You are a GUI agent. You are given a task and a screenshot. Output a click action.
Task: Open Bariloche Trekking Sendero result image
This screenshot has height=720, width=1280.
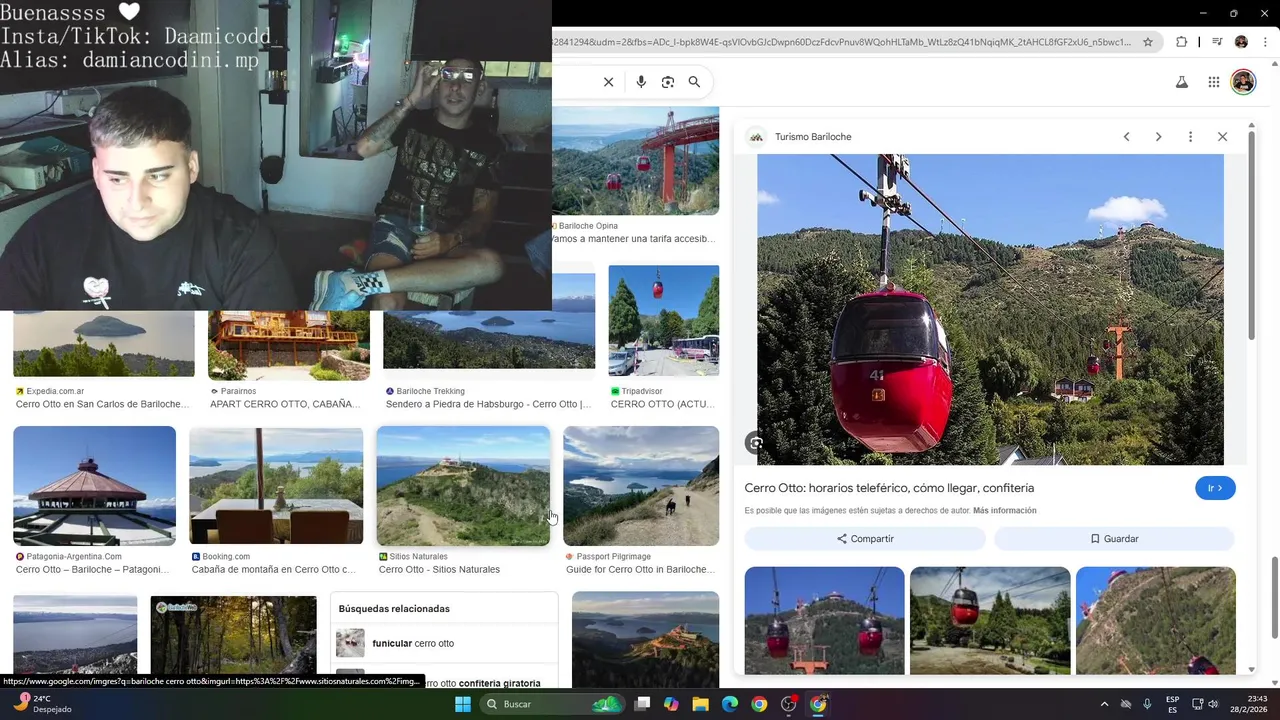coord(489,340)
